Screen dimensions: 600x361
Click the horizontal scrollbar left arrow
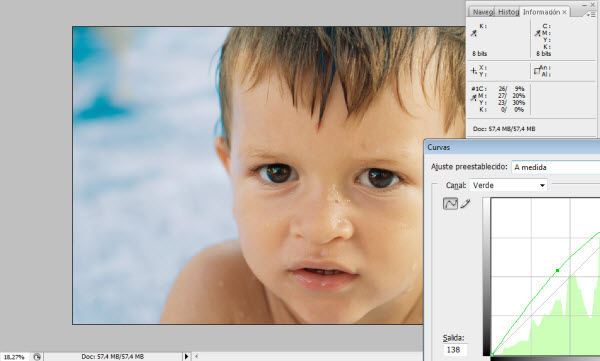pos(196,356)
